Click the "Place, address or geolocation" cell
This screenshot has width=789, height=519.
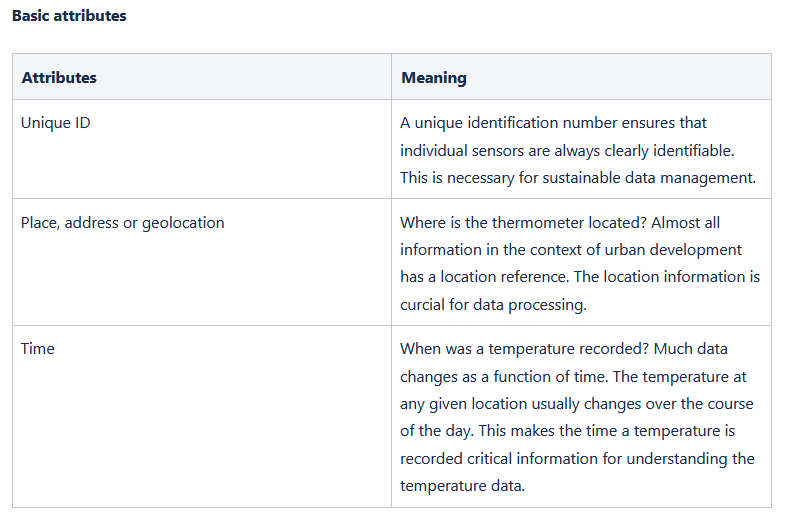tap(123, 222)
